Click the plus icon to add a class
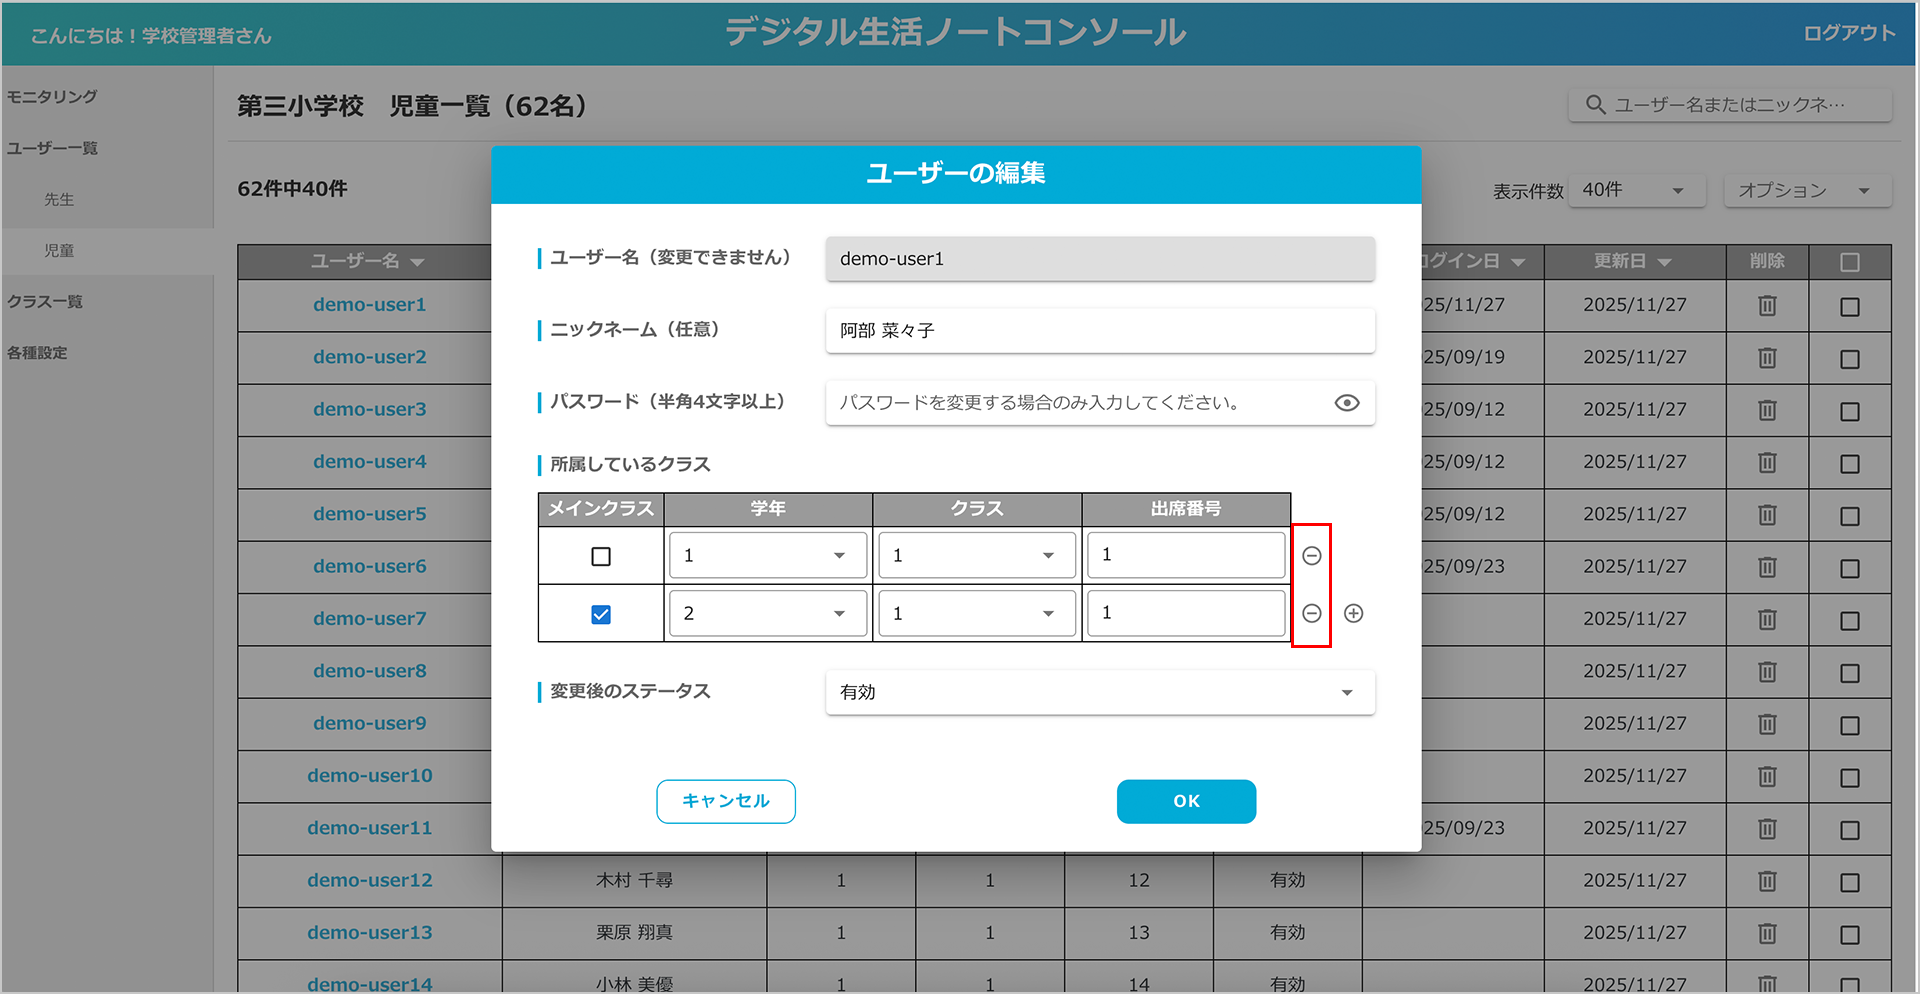Screen dimensions: 1920x994 1353,613
